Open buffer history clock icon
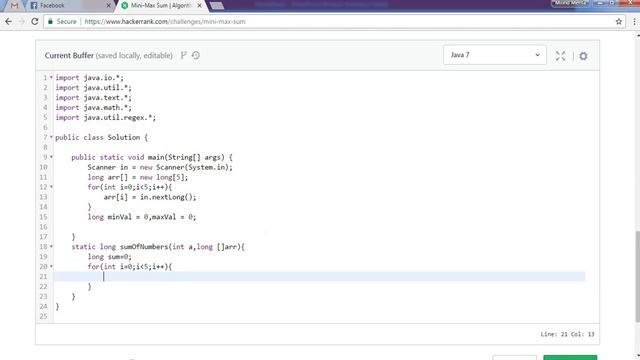The width and height of the screenshot is (640, 360). click(x=196, y=55)
